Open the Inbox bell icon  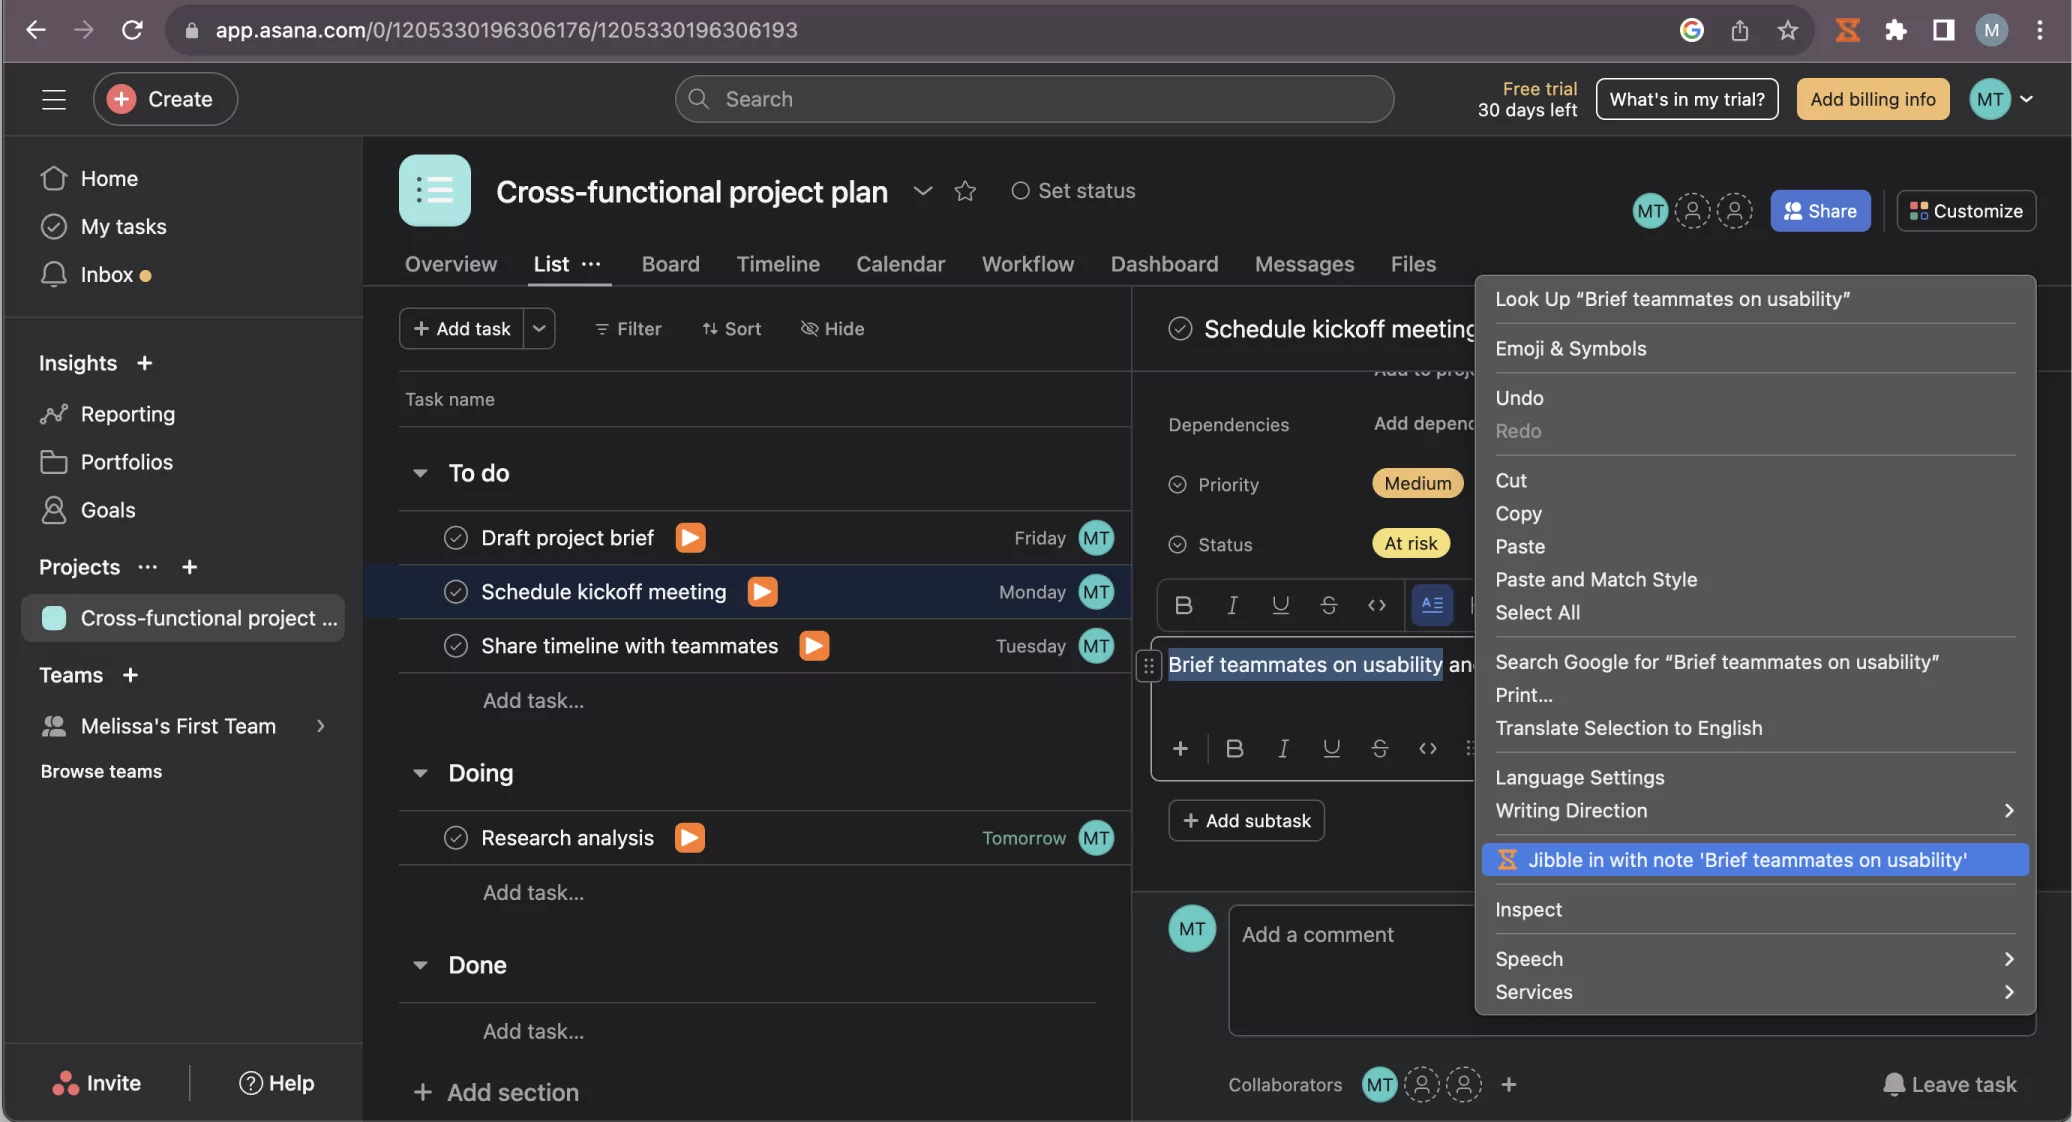[53, 274]
